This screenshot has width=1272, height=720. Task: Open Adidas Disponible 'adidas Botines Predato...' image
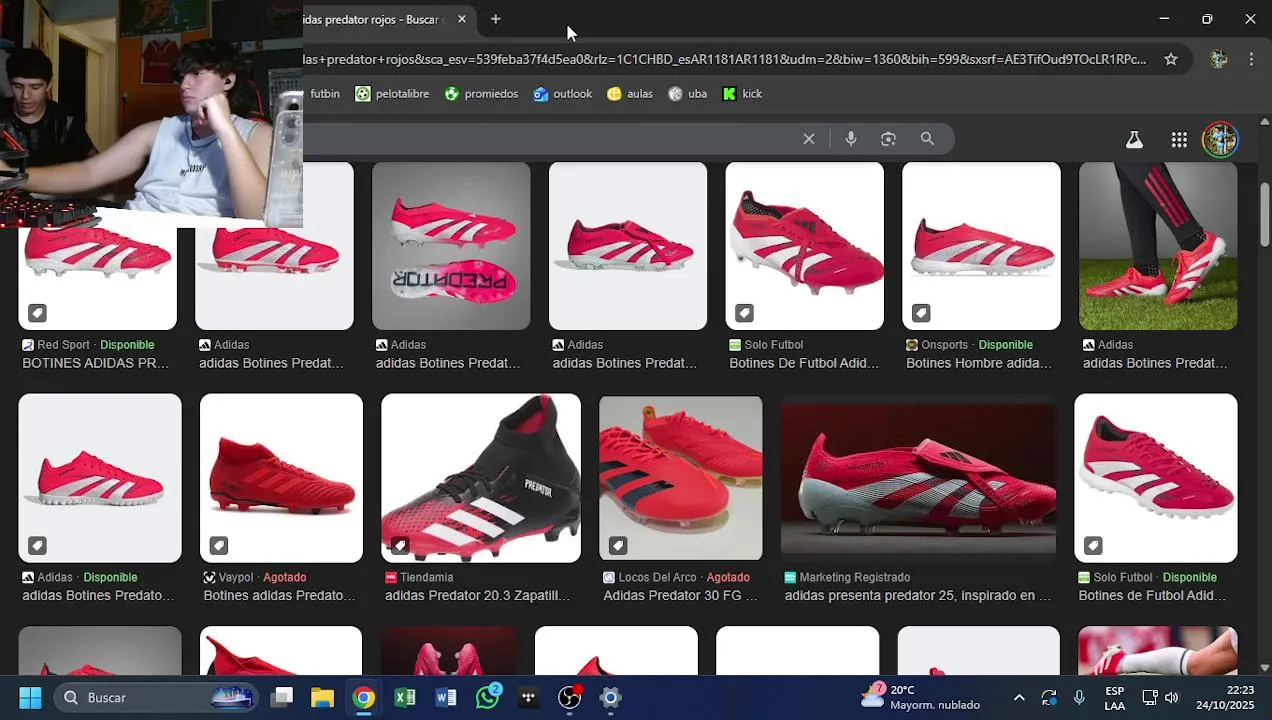pos(100,478)
